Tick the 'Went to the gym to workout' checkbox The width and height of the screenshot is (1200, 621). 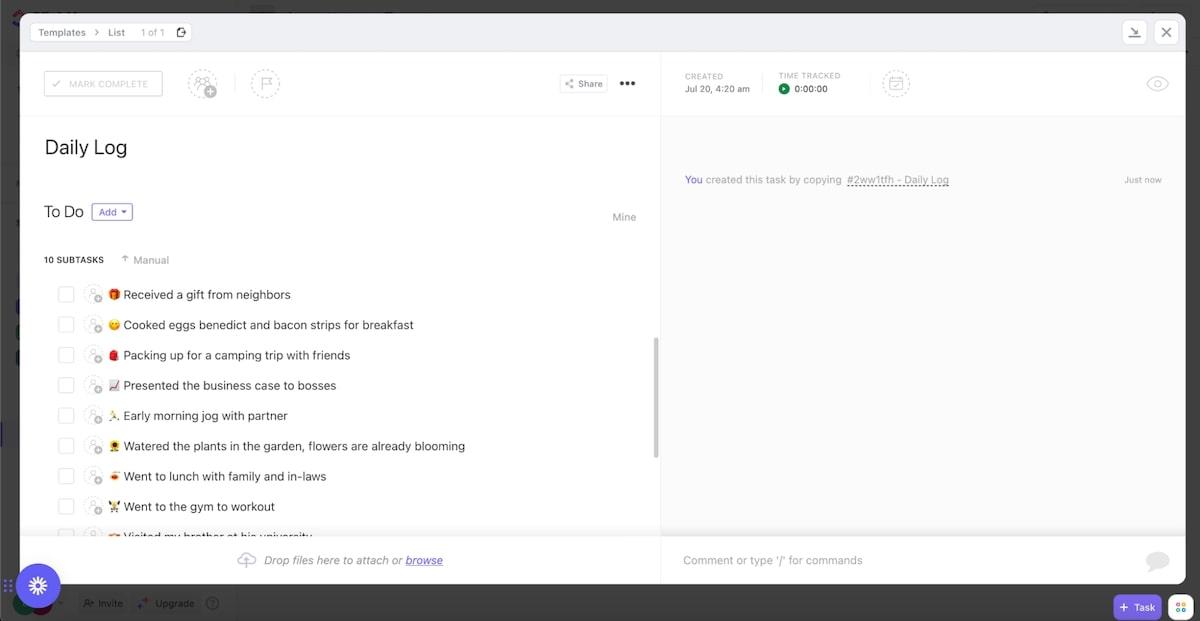pyautogui.click(x=66, y=507)
